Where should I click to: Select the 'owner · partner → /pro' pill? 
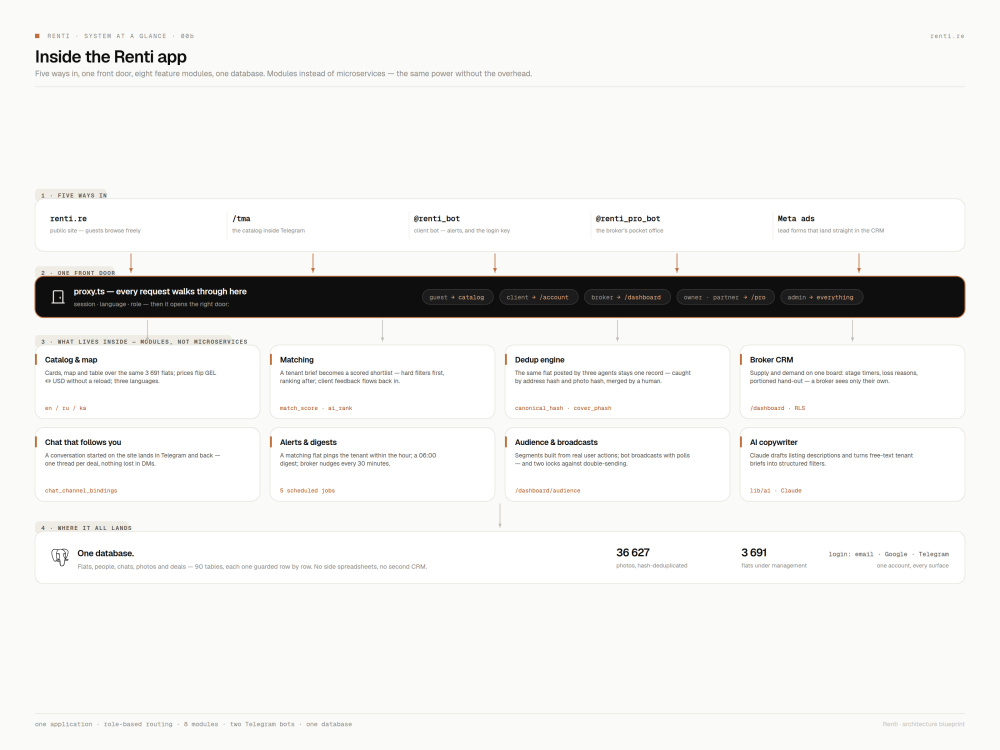(725, 297)
